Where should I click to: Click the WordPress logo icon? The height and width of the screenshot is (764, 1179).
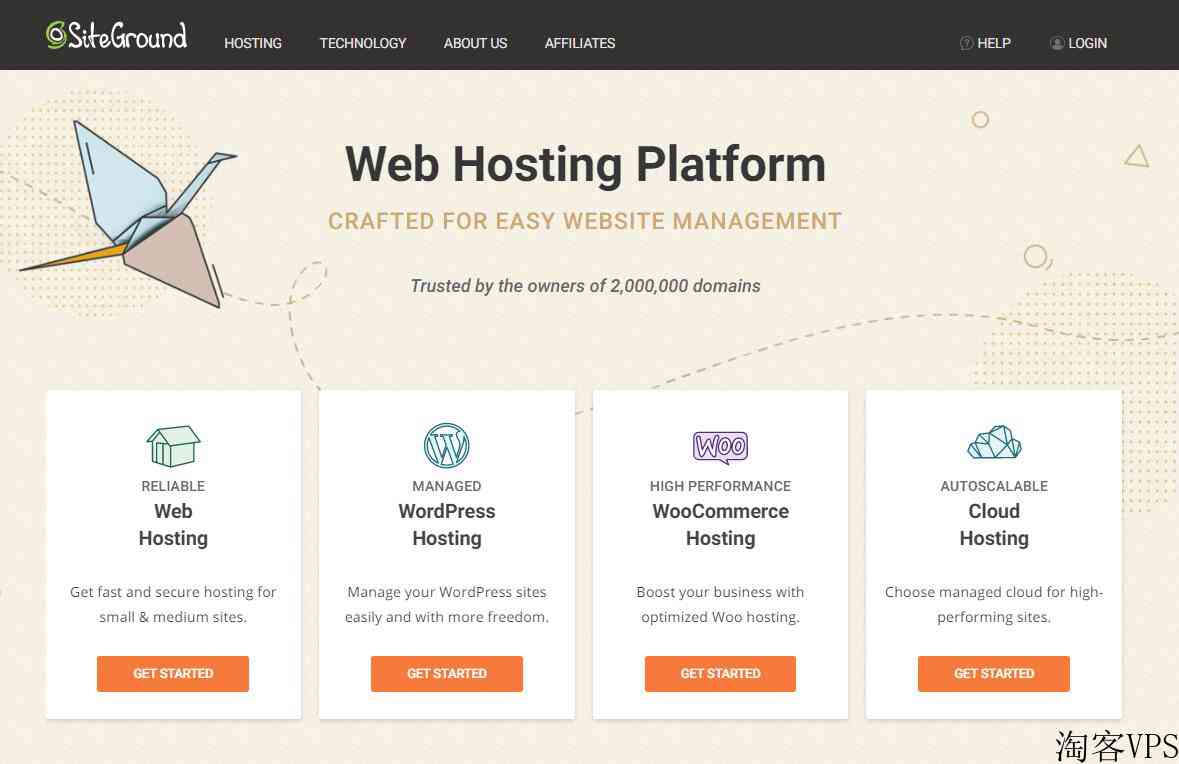(x=447, y=445)
